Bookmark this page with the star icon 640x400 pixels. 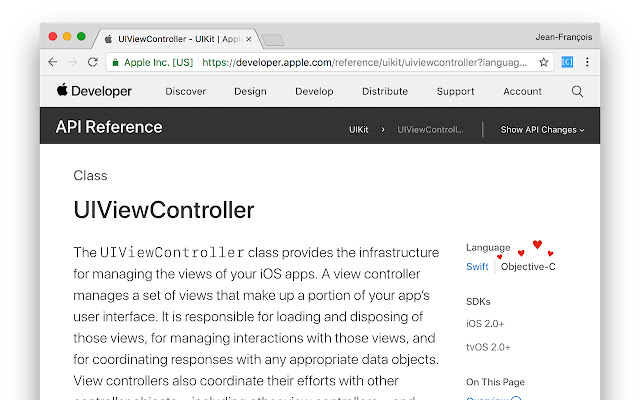[544, 62]
